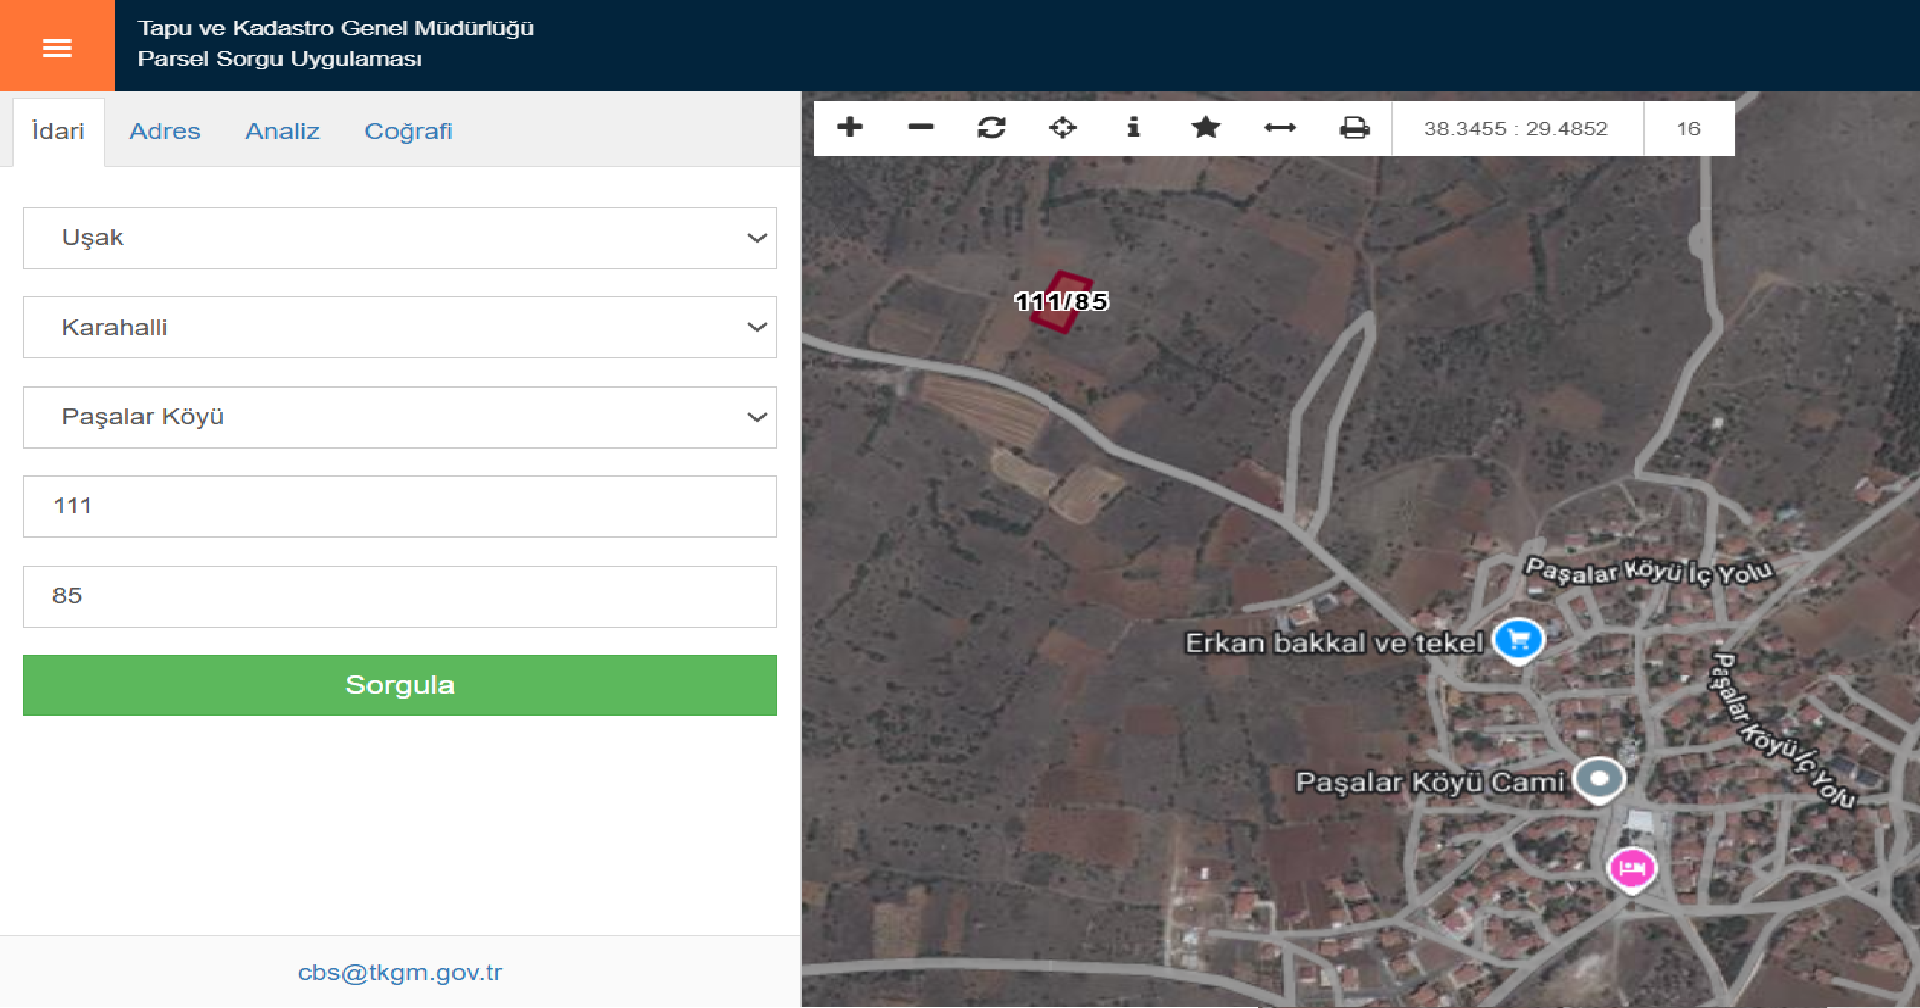Click Paşalar Köyü Cami map marker
The image size is (1920, 1008).
tap(1599, 780)
